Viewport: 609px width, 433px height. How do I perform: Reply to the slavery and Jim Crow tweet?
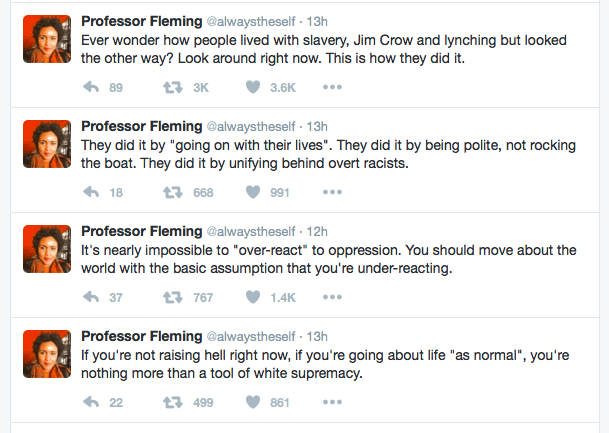point(92,87)
